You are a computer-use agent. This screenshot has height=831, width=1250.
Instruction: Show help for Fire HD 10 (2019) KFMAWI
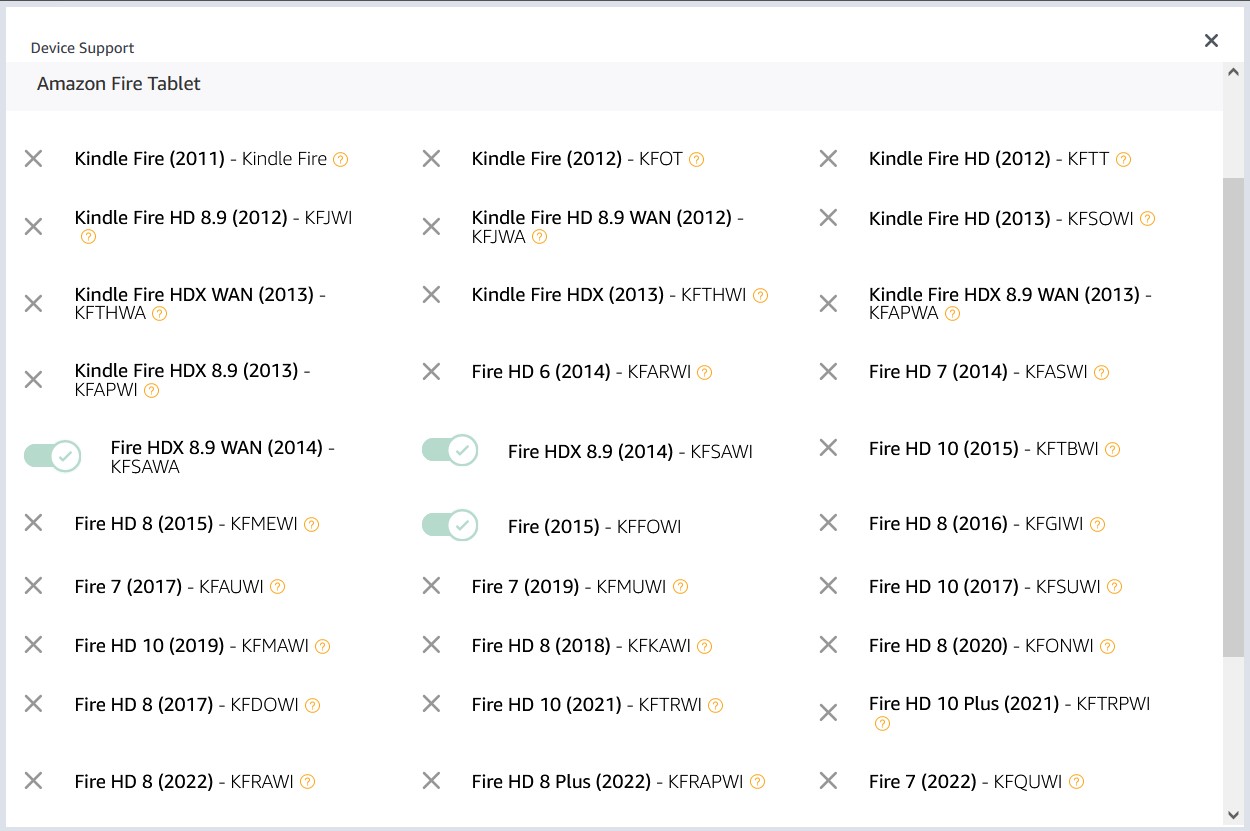[322, 646]
